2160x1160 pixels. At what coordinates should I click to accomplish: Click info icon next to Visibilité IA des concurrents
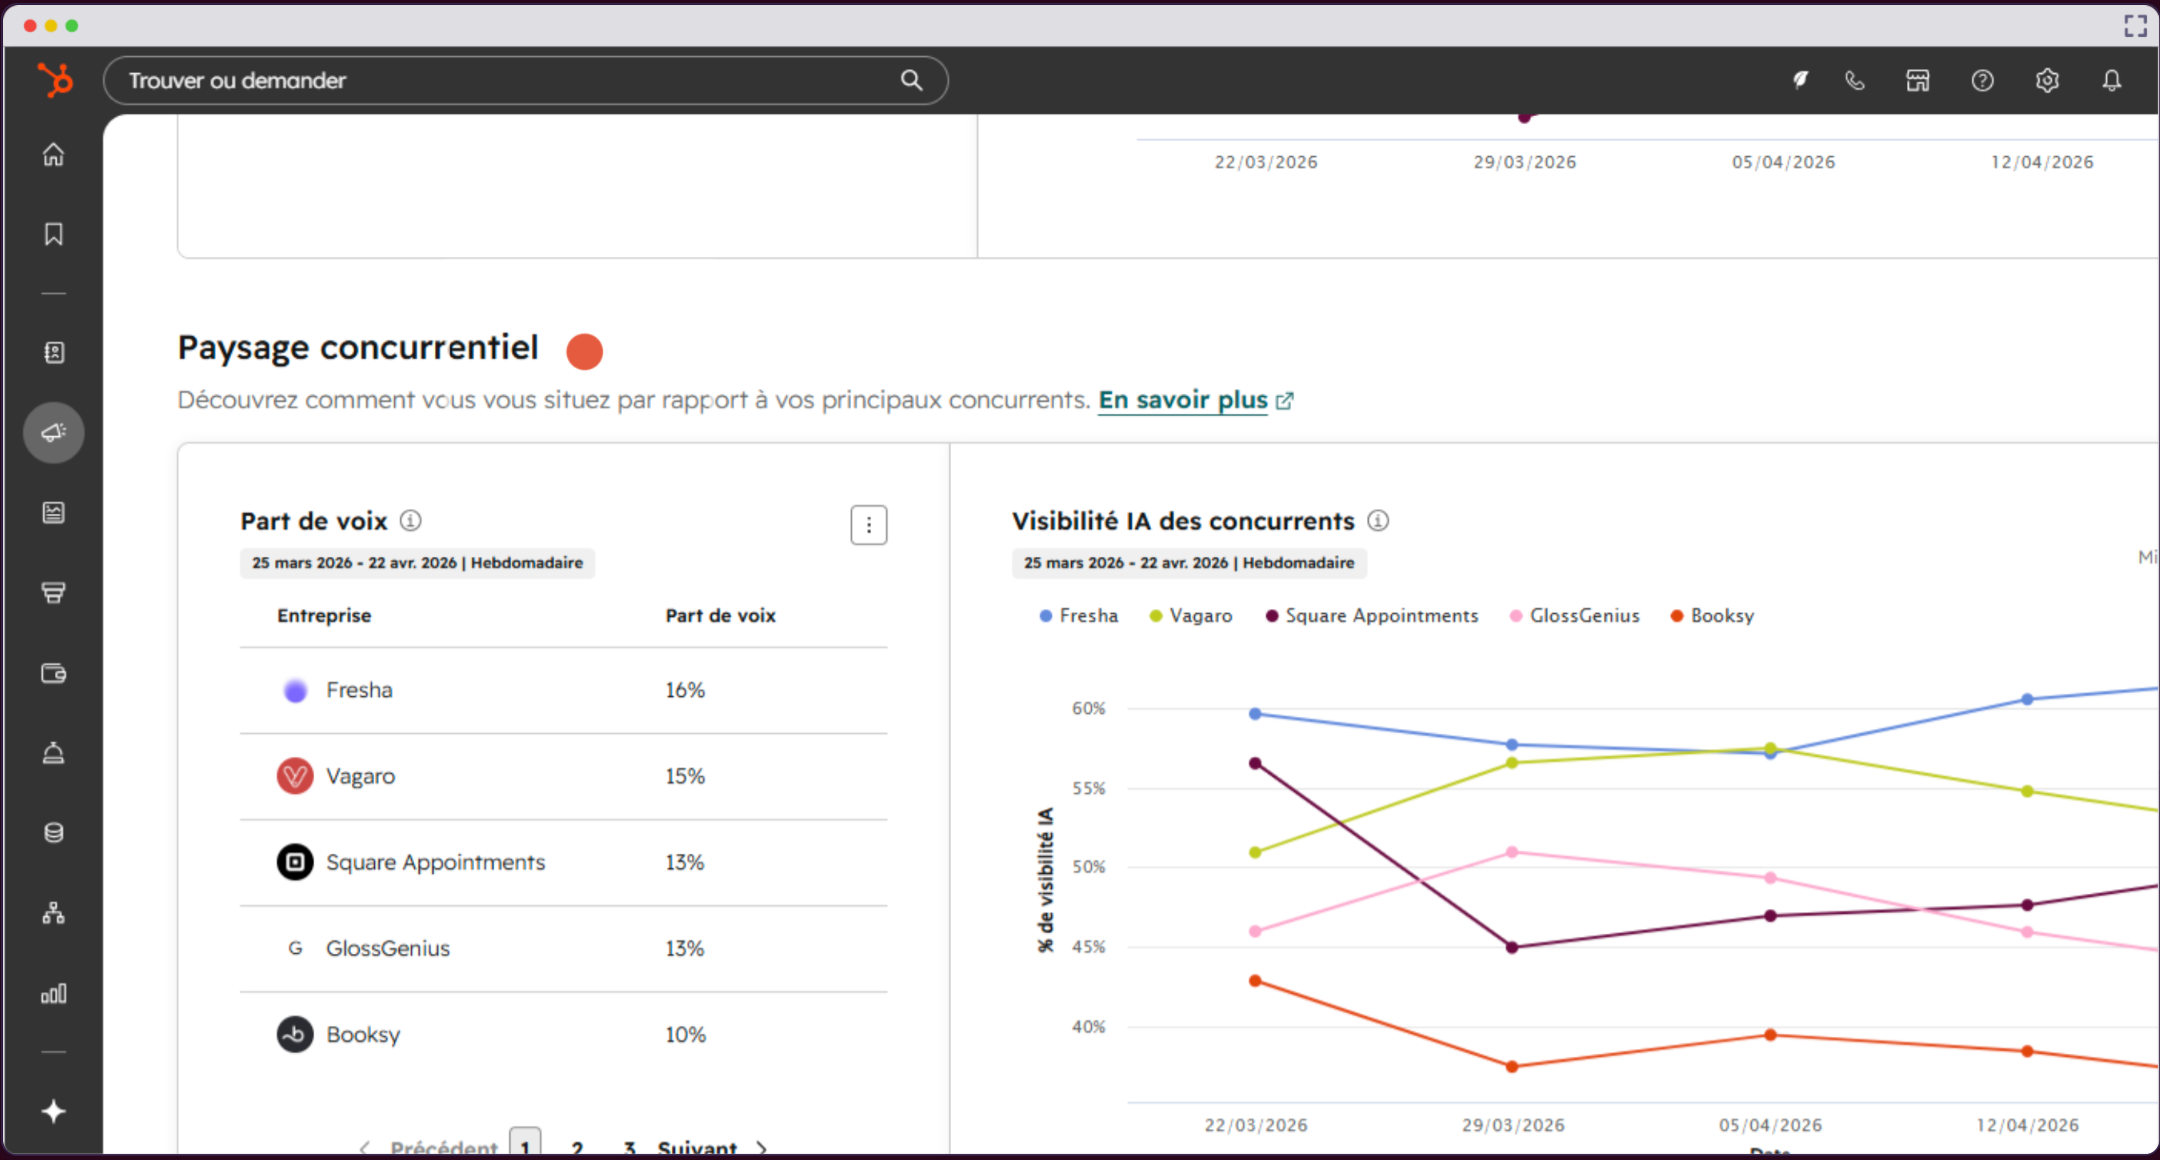[1378, 520]
